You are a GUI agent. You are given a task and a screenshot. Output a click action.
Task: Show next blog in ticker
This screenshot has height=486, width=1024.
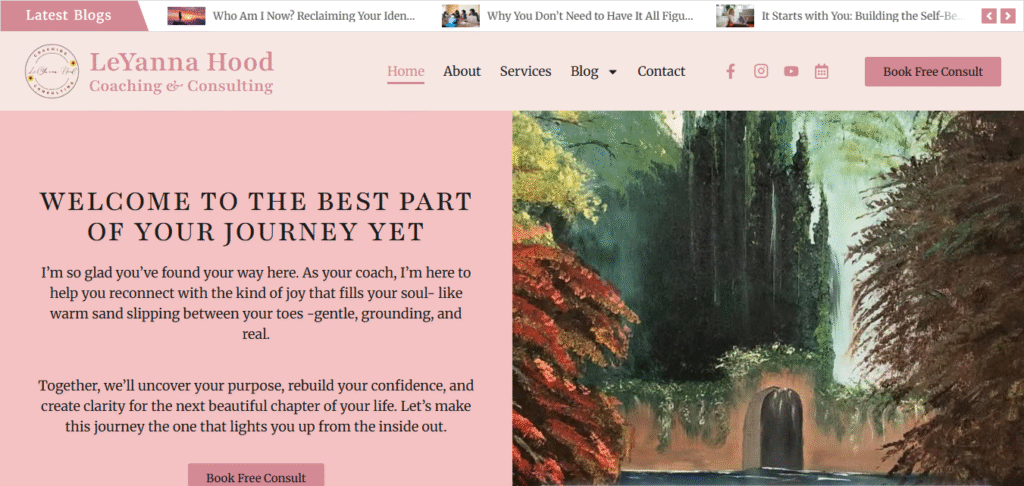[x=1007, y=16]
